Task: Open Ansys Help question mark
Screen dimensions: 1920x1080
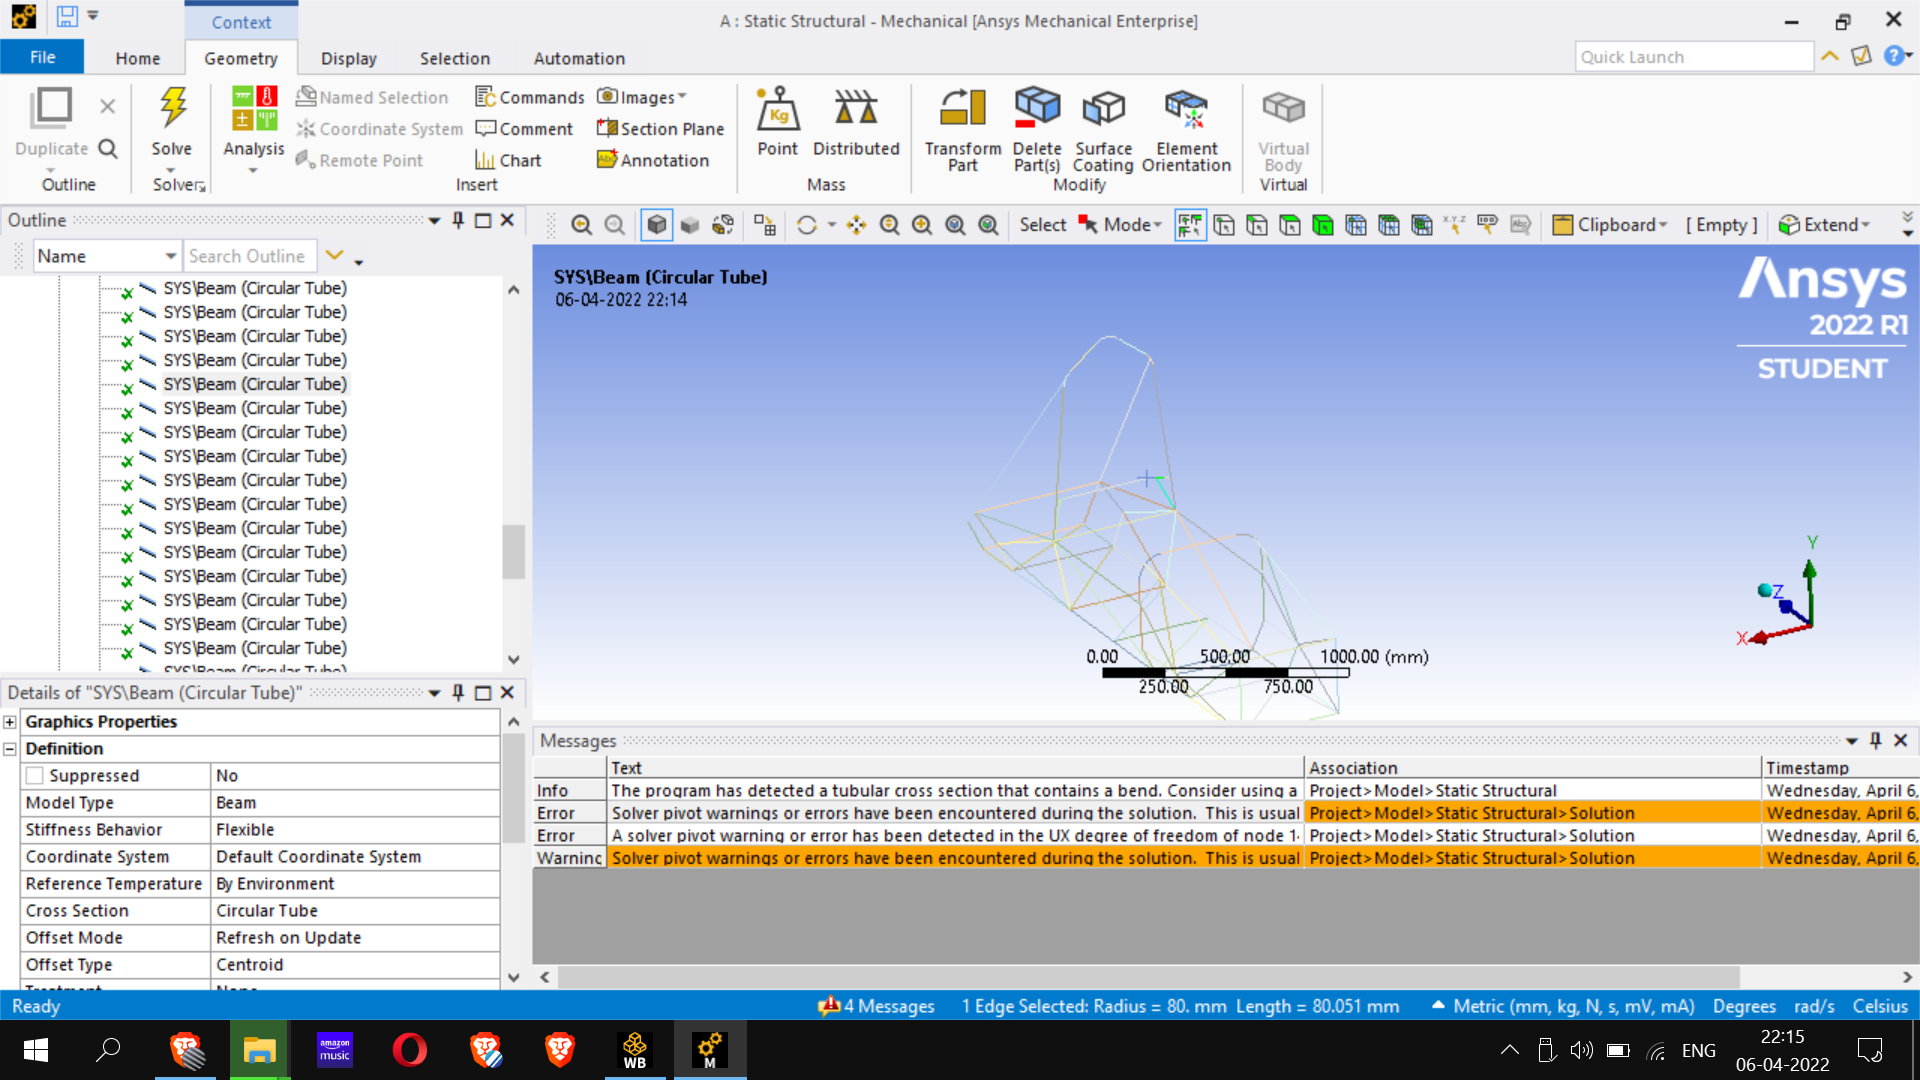Action: click(x=1894, y=56)
